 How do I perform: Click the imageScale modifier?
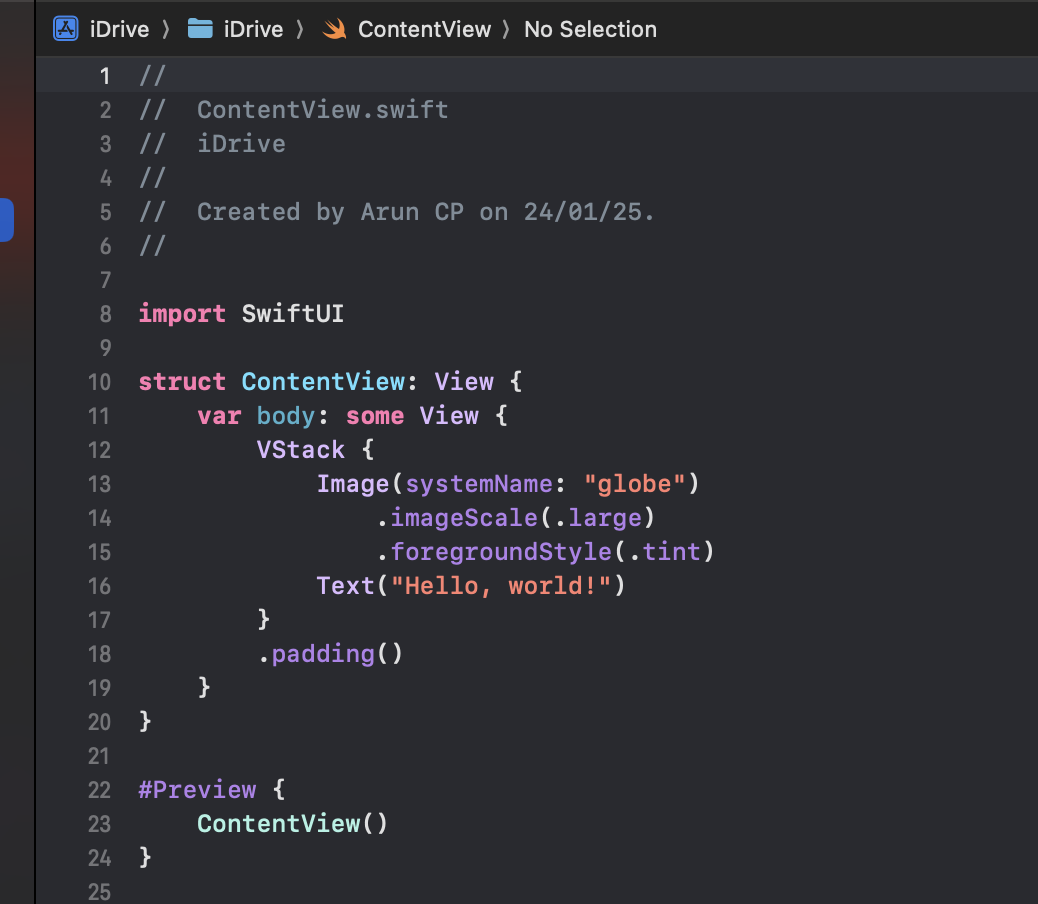click(x=463, y=518)
